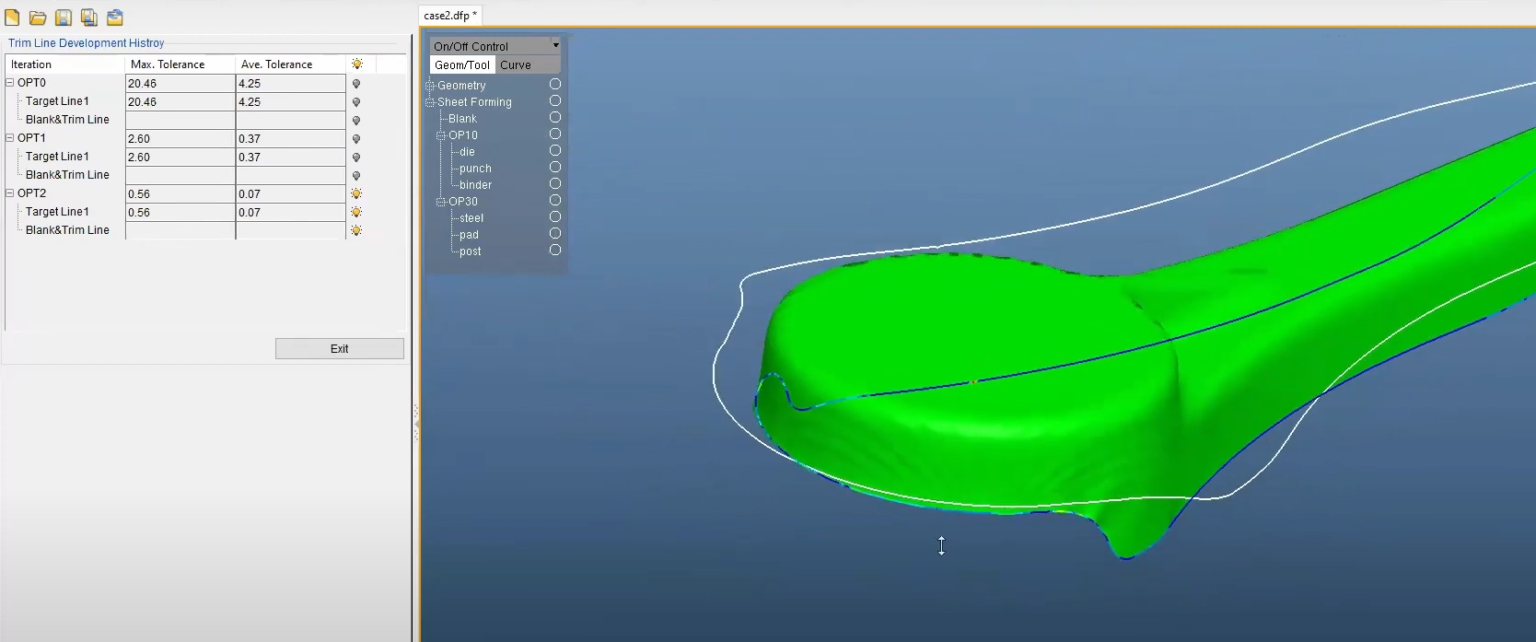Click the lightbulb column header in the history table
The width and height of the screenshot is (1536, 642).
tap(356, 63)
